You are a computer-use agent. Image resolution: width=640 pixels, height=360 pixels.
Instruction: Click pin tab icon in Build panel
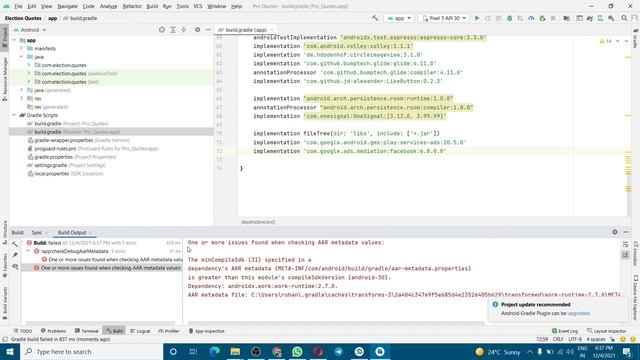pyautogui.click(x=15, y=255)
